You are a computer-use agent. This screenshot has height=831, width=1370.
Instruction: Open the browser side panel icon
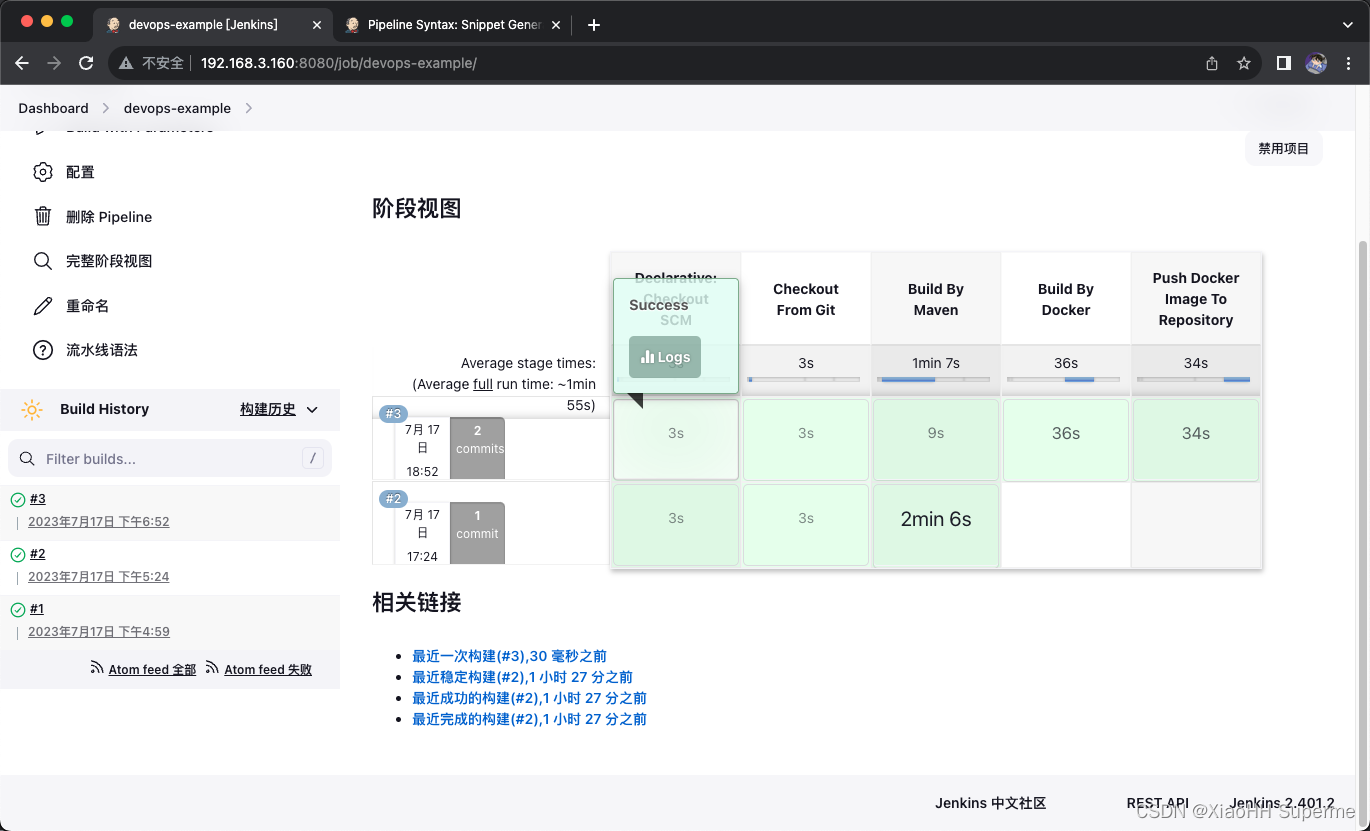(1284, 63)
